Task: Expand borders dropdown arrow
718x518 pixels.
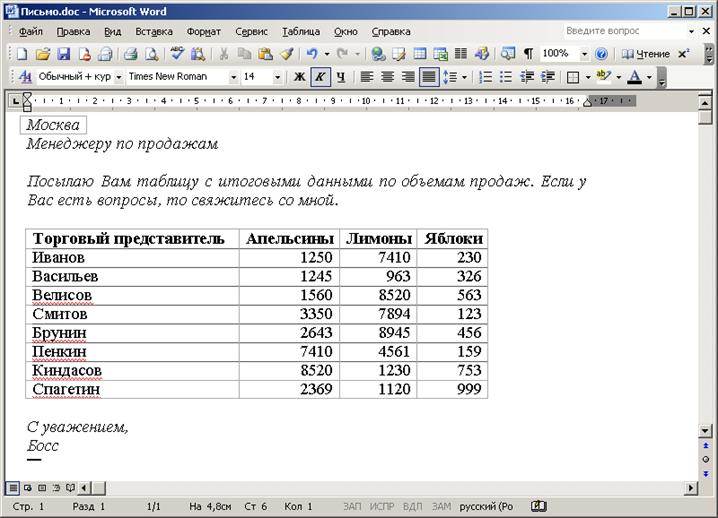Action: (x=588, y=77)
